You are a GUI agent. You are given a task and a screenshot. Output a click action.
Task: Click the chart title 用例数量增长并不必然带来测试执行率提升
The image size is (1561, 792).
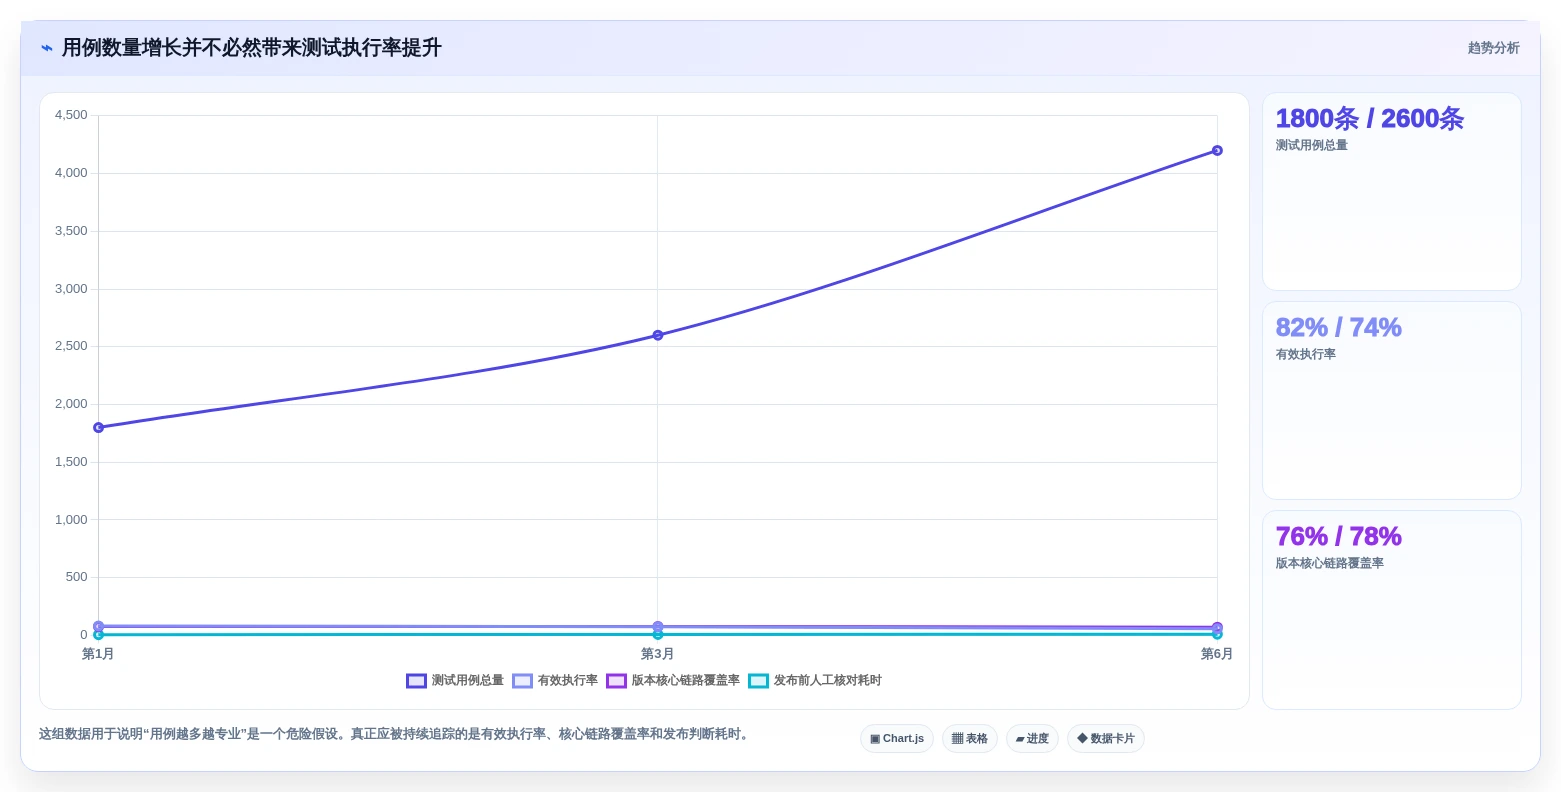click(251, 48)
